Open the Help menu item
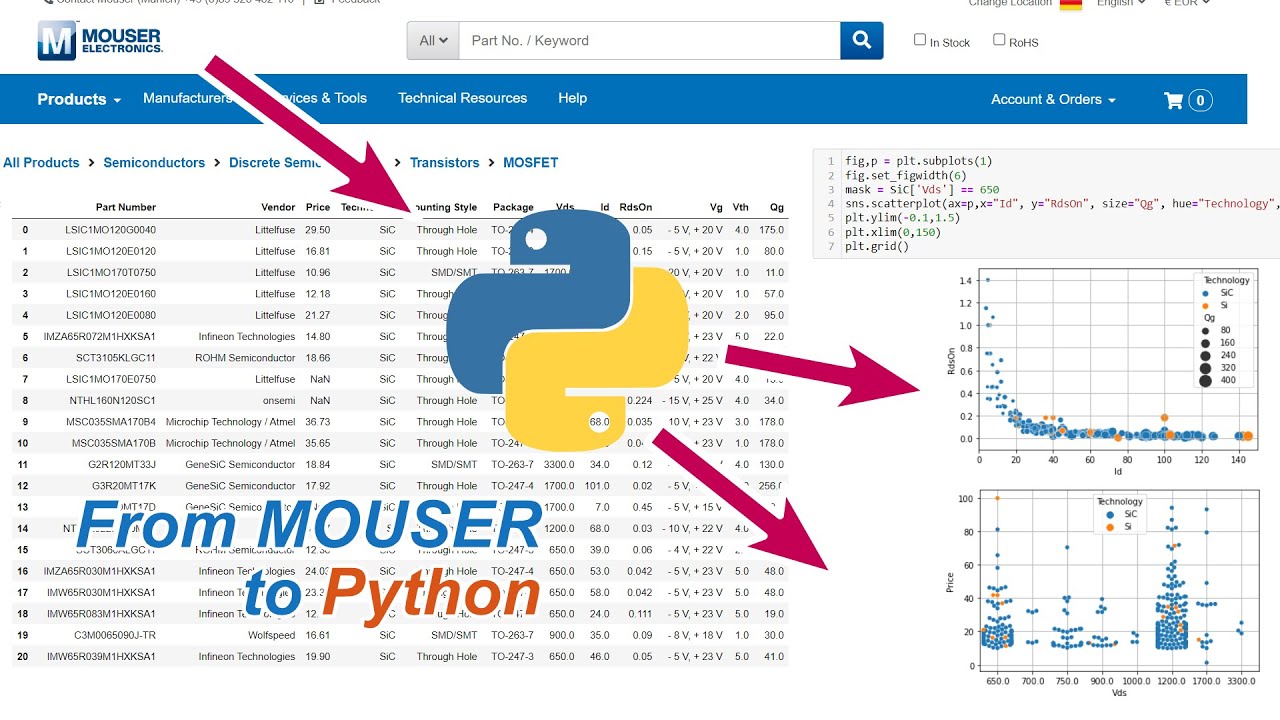The width and height of the screenshot is (1280, 720). [x=572, y=98]
